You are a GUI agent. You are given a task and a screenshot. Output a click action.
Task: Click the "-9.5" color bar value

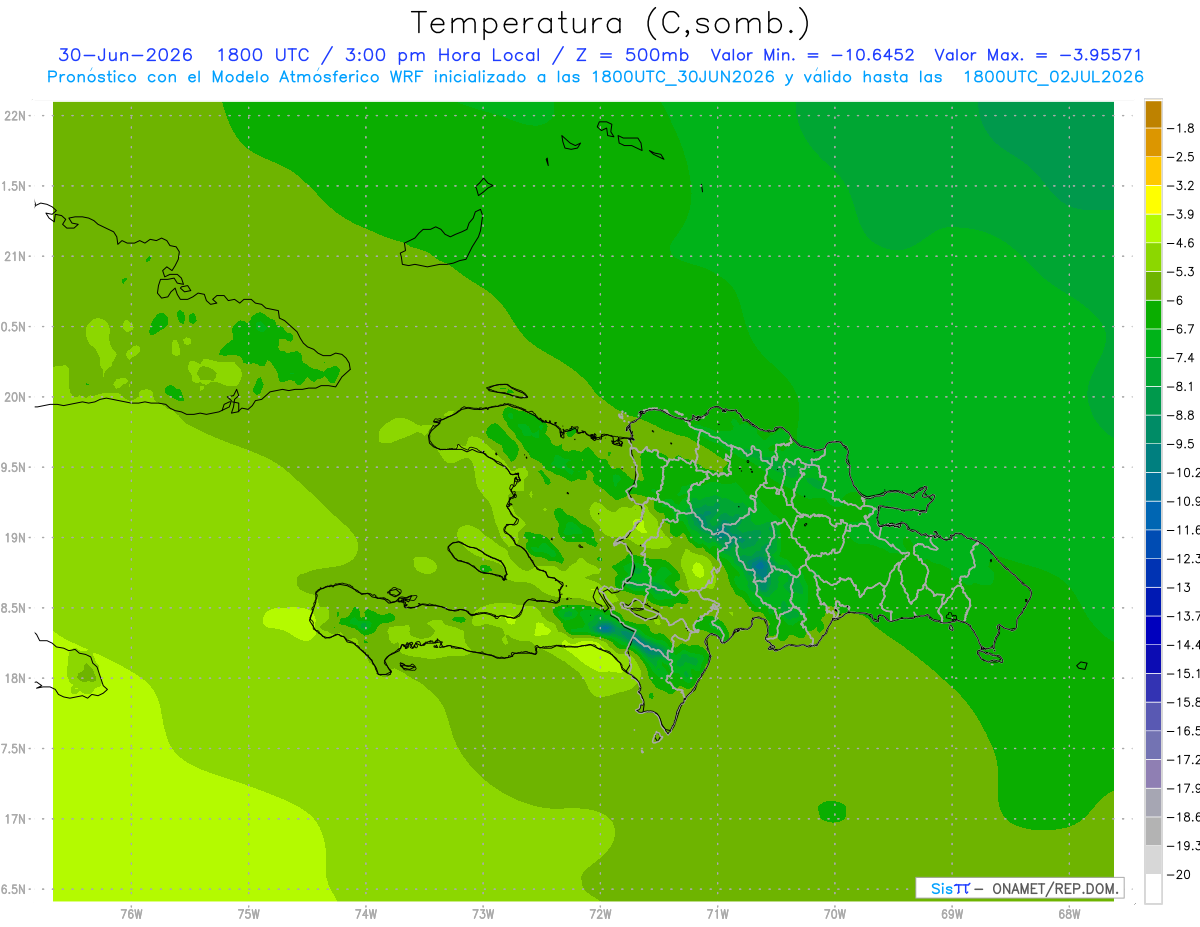tap(1181, 444)
